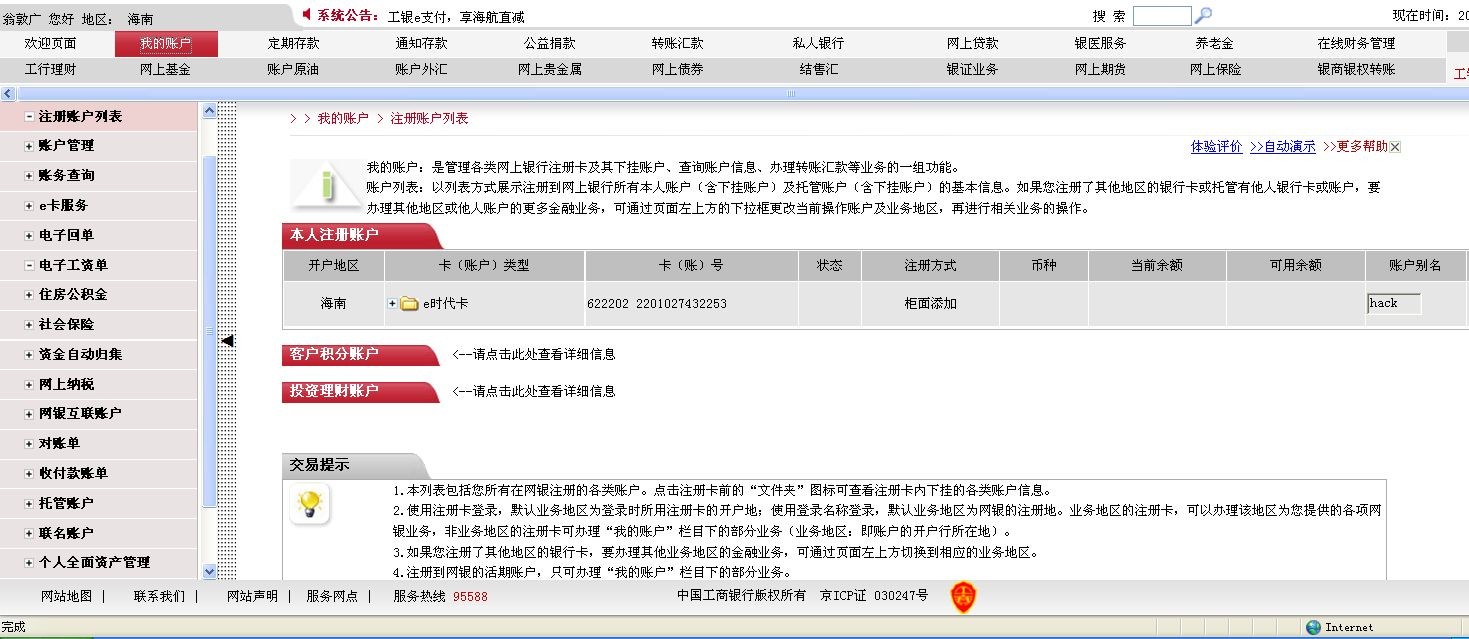Viewport: 1469px width, 639px height.
Task: Open 网上贷款 menu
Action: [x=972, y=44]
